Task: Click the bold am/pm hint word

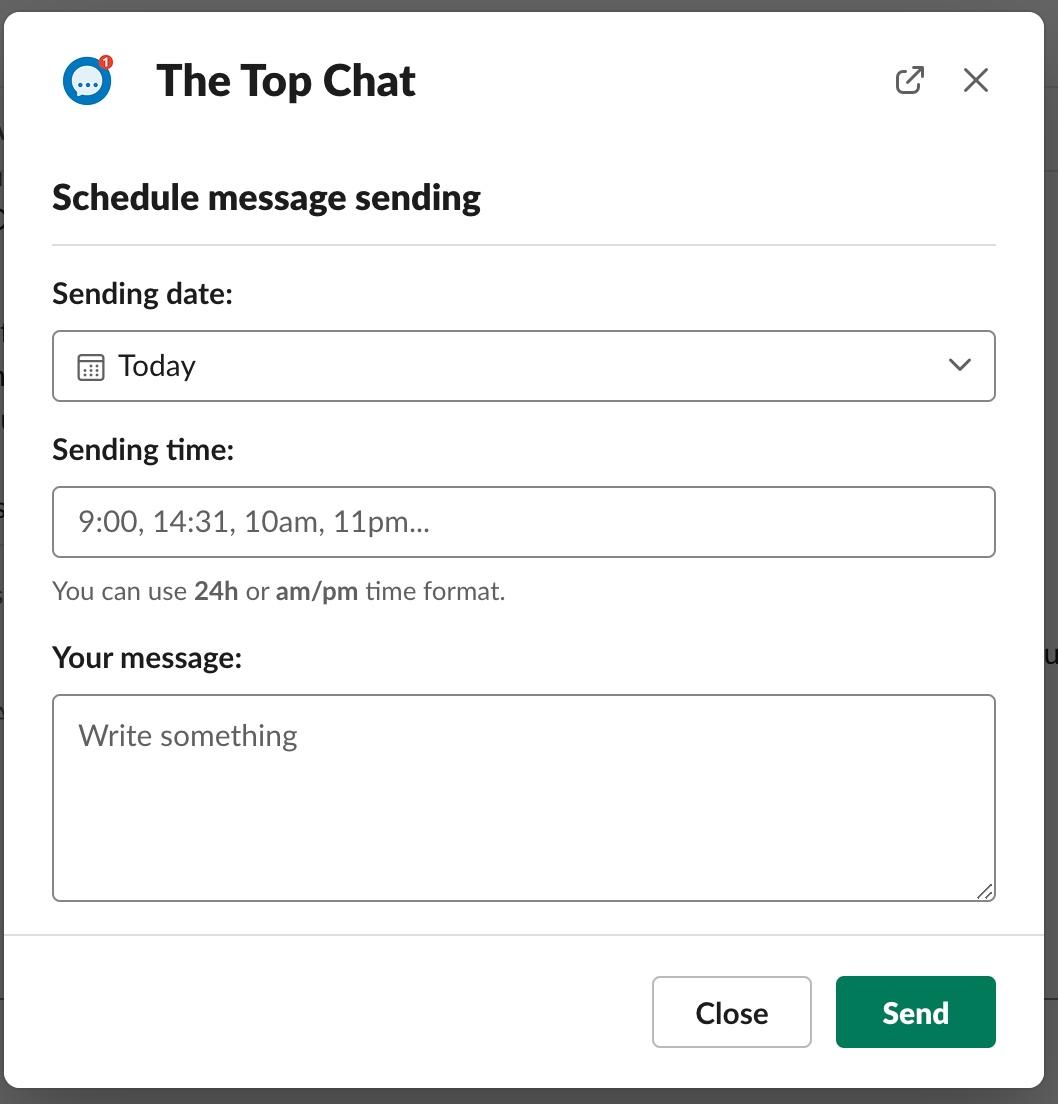Action: (x=317, y=591)
